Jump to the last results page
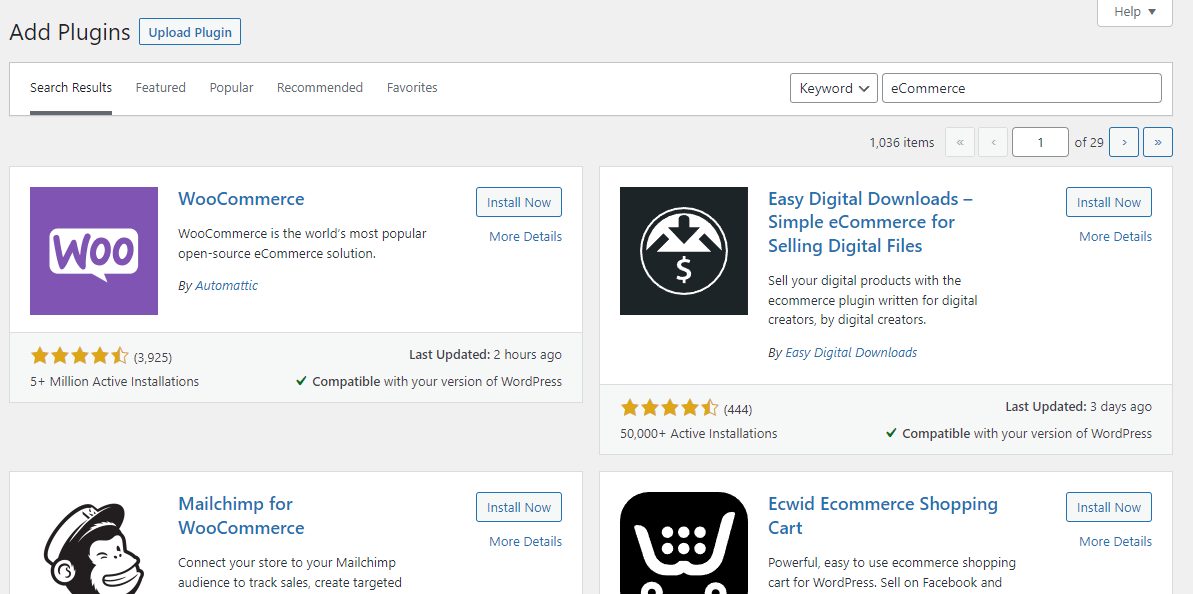Image resolution: width=1193 pixels, height=594 pixels. [1158, 142]
